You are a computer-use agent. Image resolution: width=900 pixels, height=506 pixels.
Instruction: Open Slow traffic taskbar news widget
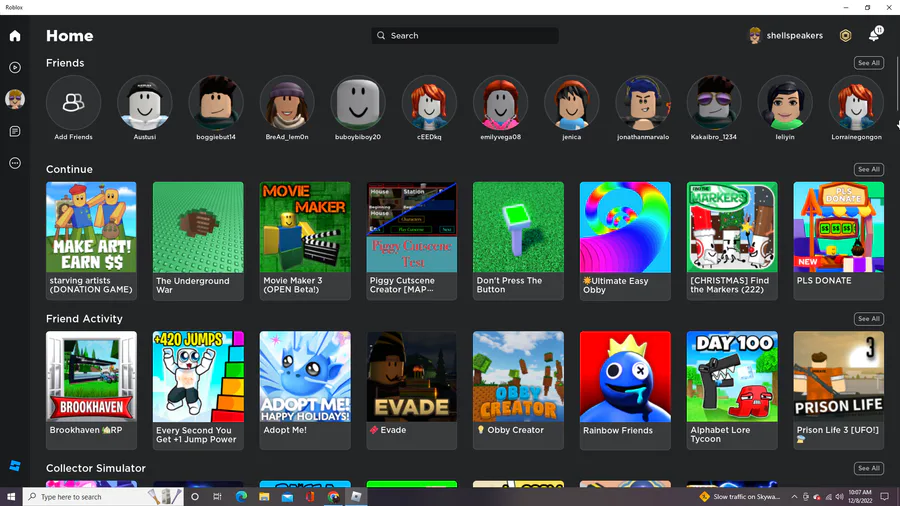pyautogui.click(x=740, y=497)
